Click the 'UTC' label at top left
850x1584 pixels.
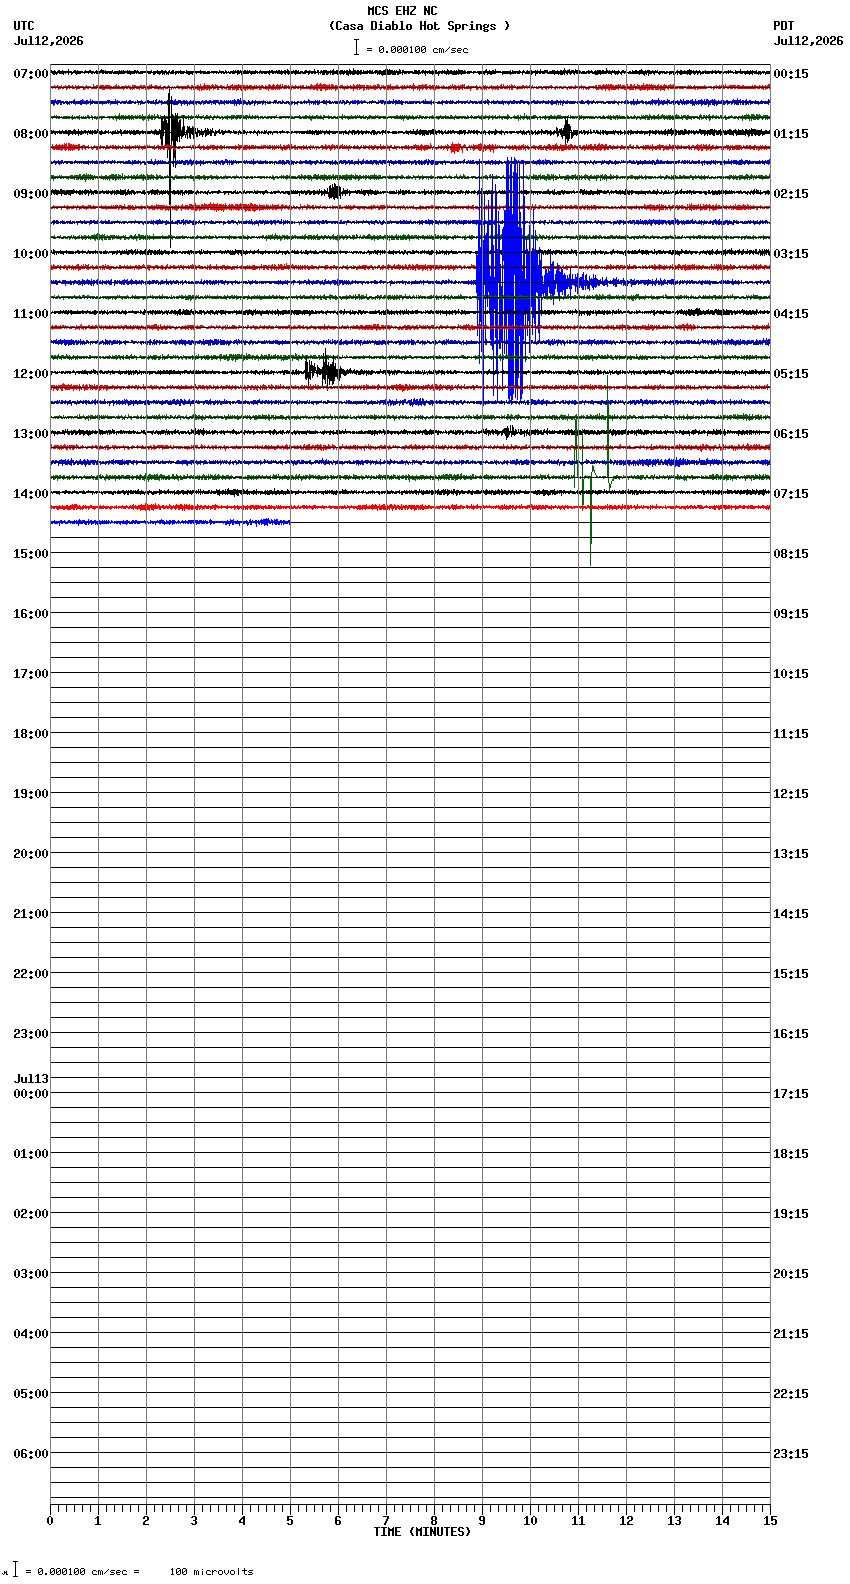pyautogui.click(x=24, y=26)
